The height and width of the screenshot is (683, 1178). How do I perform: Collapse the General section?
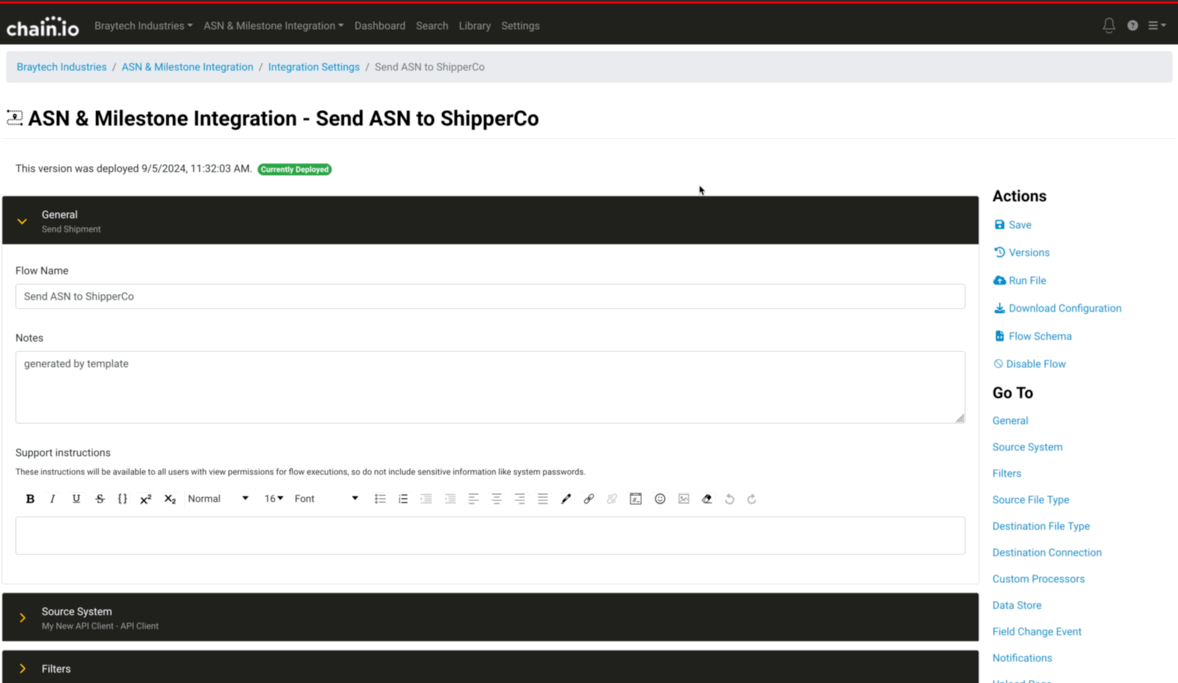[490, 220]
